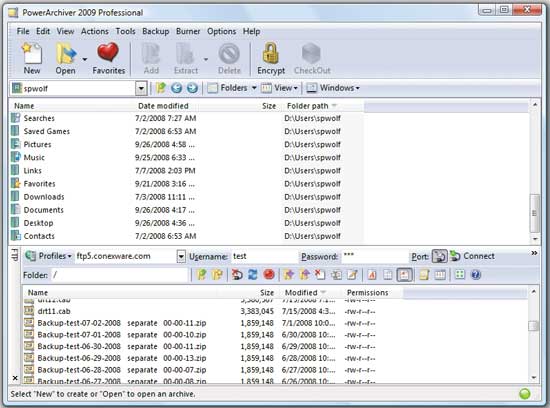
Task: Click the blue Forward arrow icon
Action: [192, 88]
